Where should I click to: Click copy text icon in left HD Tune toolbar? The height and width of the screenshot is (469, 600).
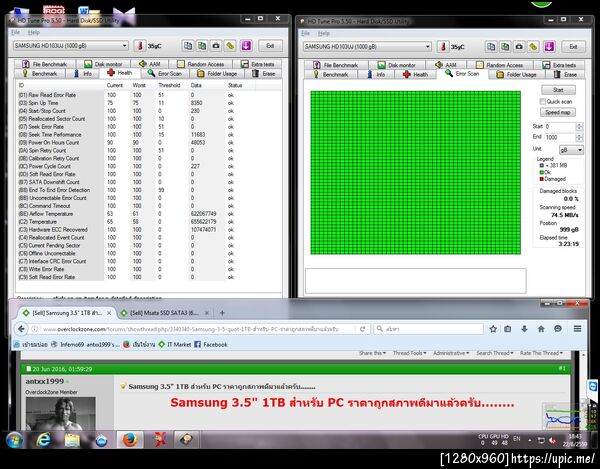tap(188, 46)
